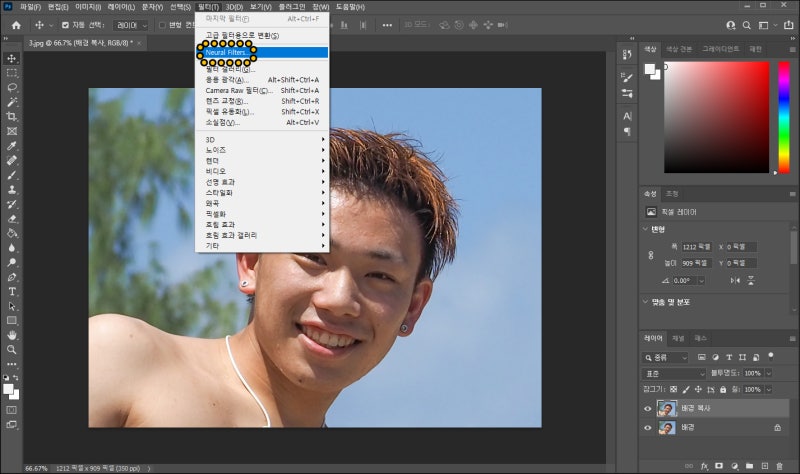This screenshot has height=474, width=800.
Task: Toggle the auto-select checkbox in options bar
Action: [65, 25]
